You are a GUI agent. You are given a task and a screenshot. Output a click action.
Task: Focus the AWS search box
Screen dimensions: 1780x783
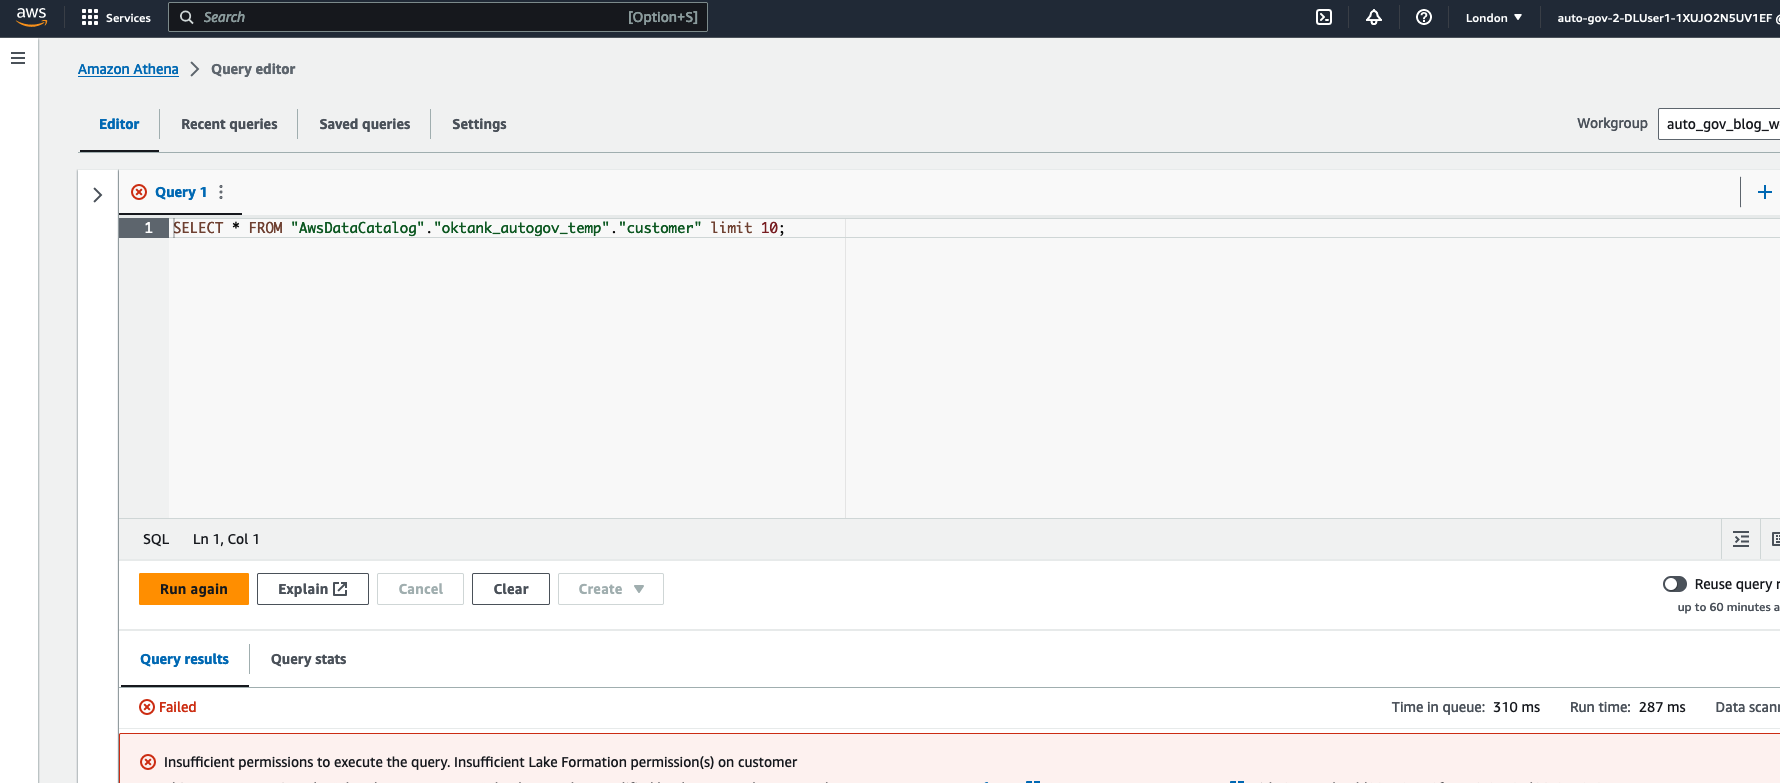438,17
